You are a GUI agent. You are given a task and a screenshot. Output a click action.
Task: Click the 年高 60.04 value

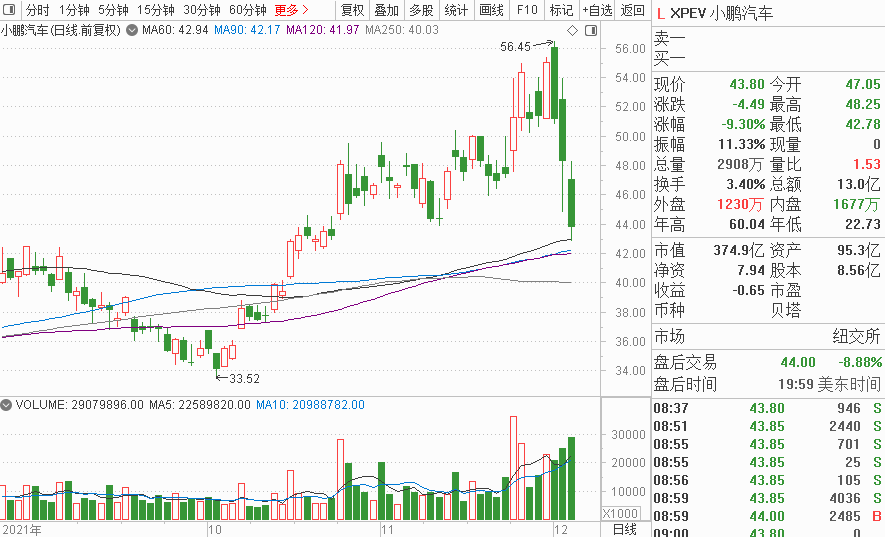point(747,224)
